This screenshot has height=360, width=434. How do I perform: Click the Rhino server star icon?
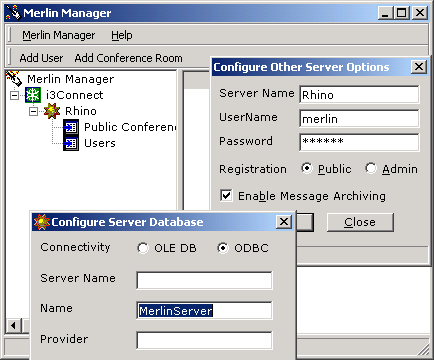click(52, 111)
